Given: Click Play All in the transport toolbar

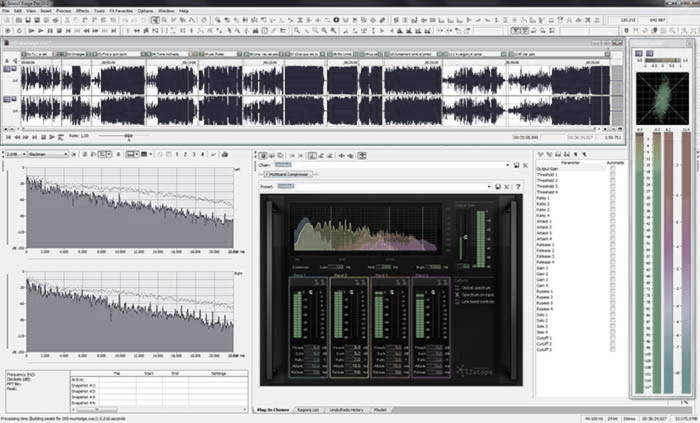Looking at the screenshot, I should click(31, 31).
